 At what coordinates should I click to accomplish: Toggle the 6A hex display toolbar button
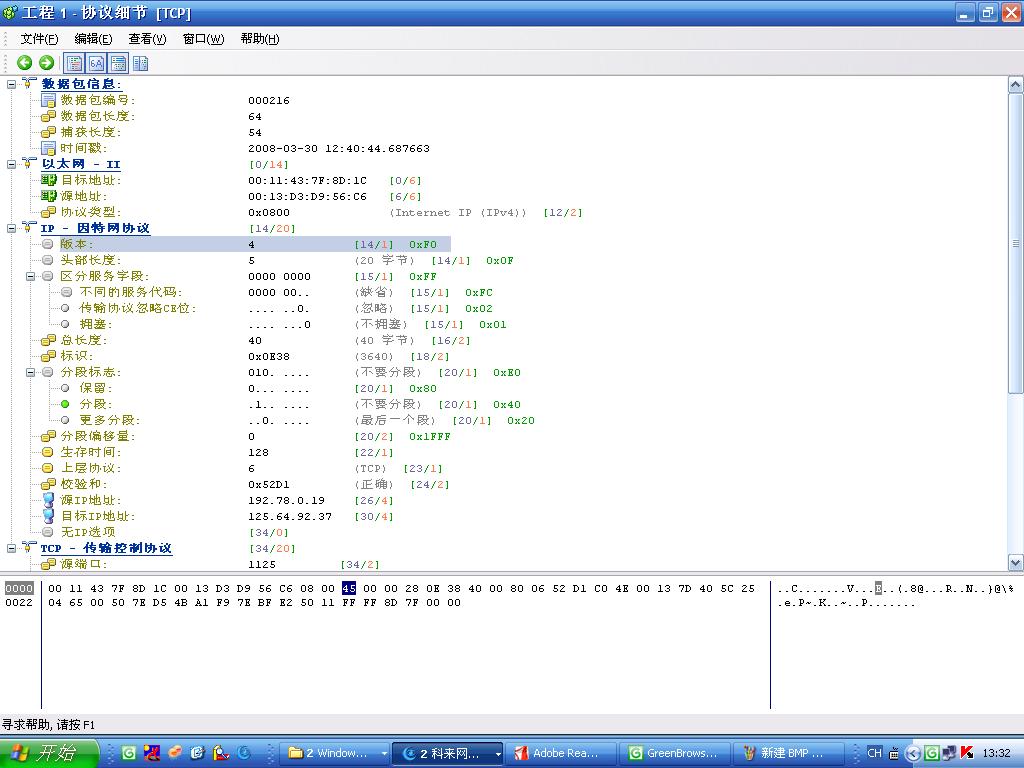tap(95, 62)
